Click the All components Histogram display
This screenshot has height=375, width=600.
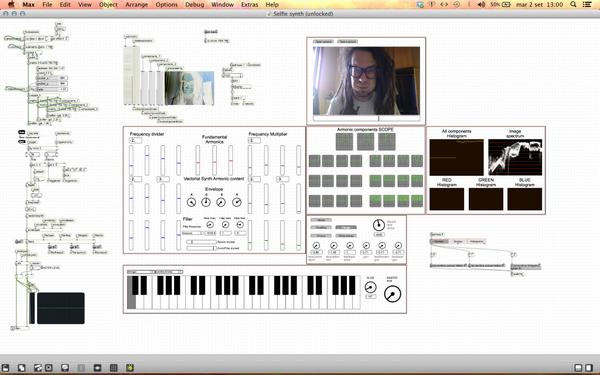pos(457,157)
